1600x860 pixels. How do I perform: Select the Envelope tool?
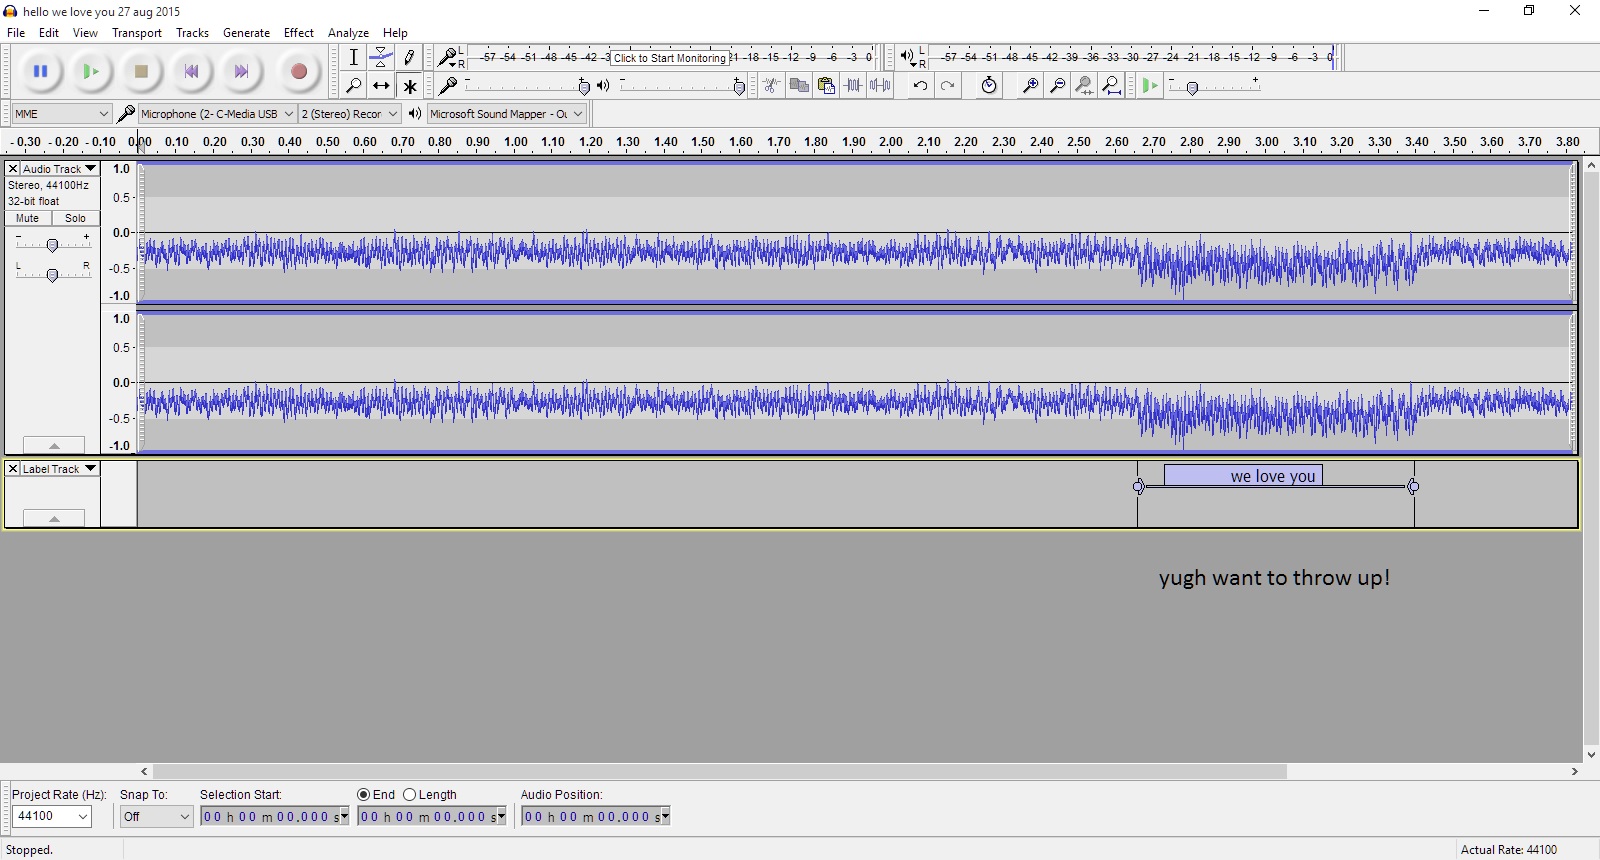click(381, 58)
